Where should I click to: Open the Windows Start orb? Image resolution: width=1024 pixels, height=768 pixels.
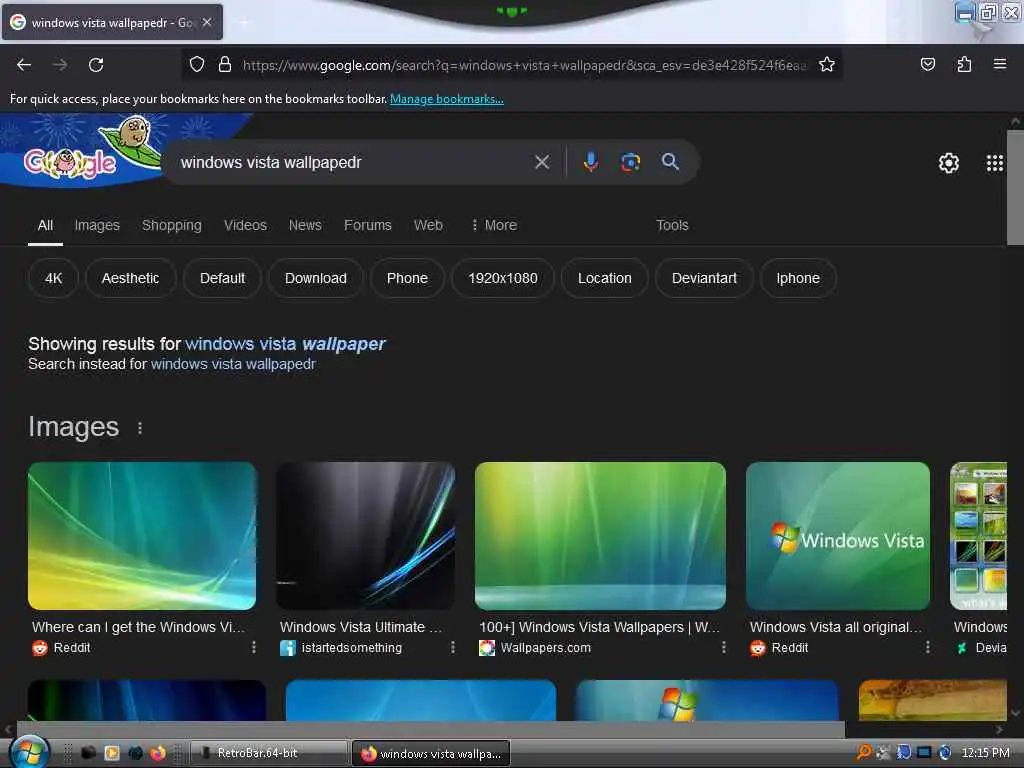29,751
